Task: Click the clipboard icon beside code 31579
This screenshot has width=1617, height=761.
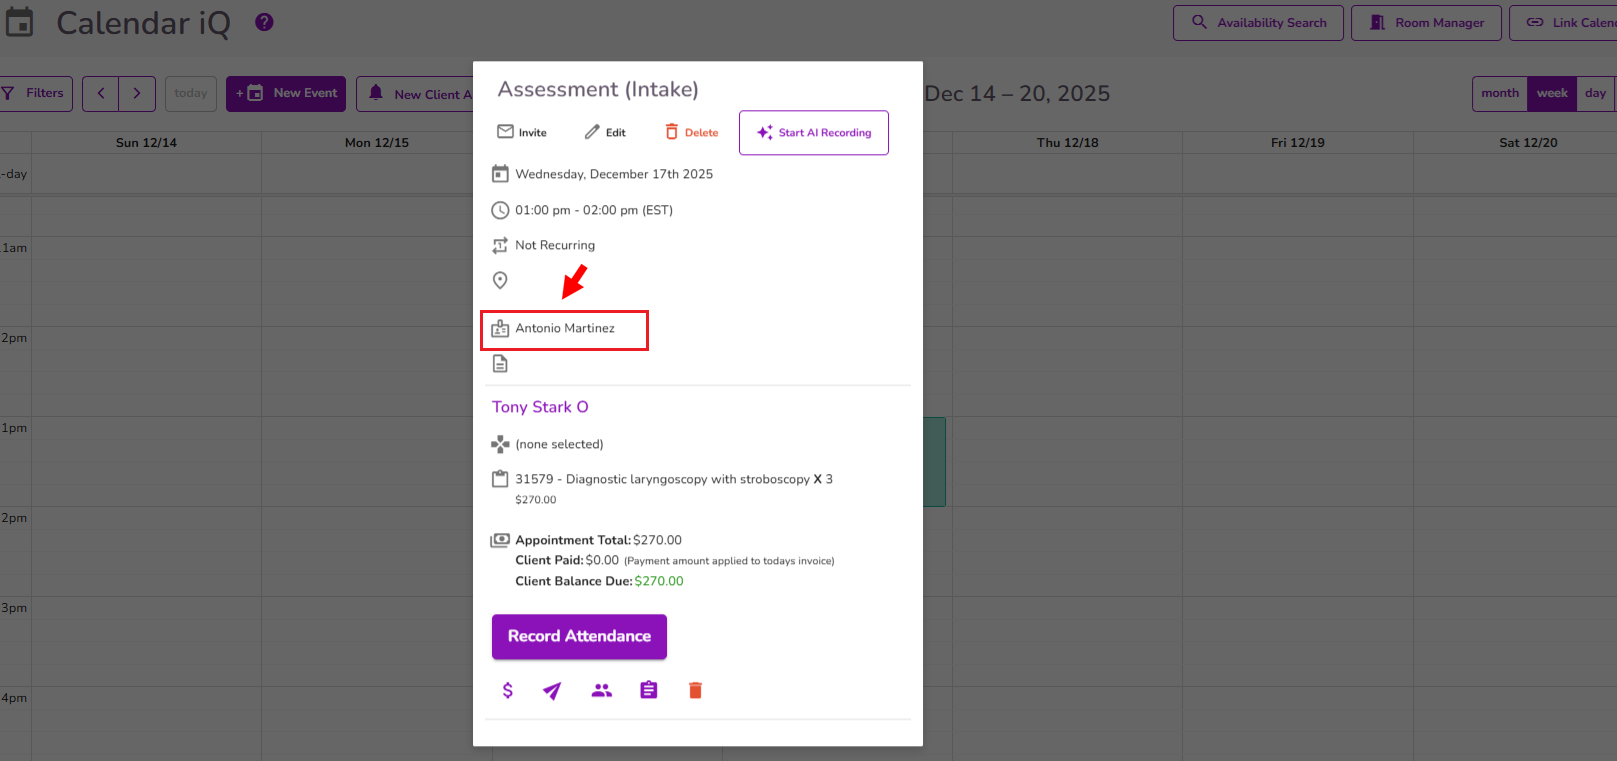Action: click(x=500, y=479)
